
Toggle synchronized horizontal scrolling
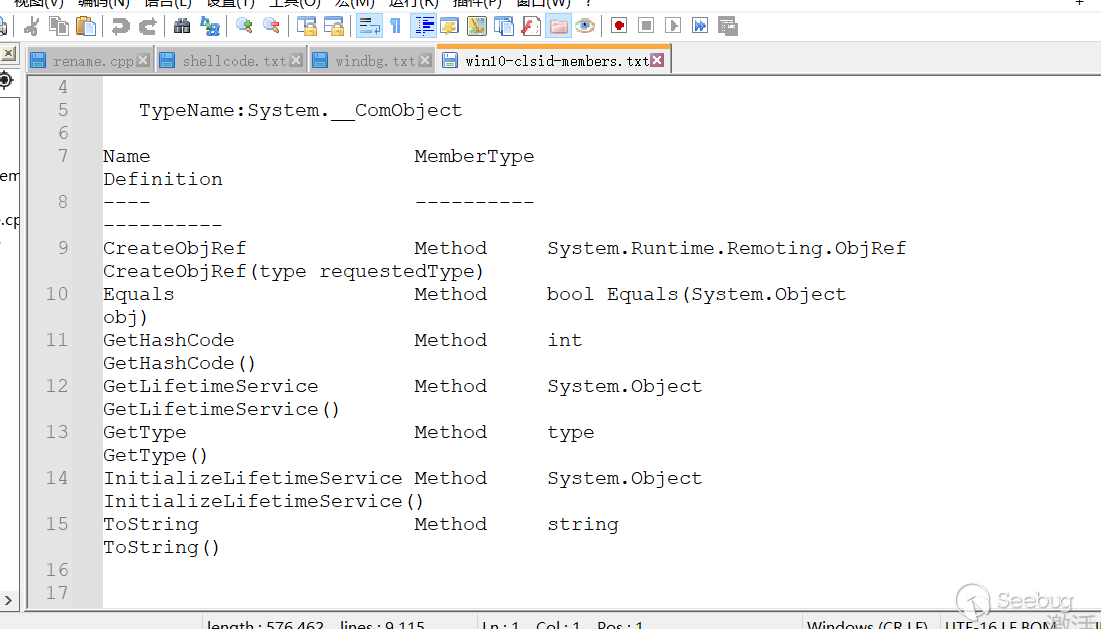[x=334, y=27]
